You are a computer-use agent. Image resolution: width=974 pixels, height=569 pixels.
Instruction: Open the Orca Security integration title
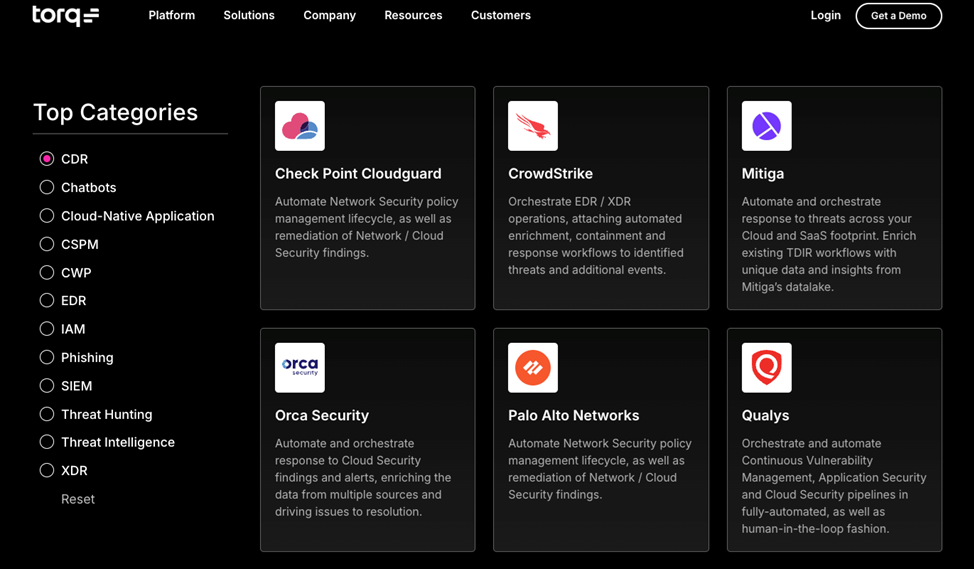point(322,416)
